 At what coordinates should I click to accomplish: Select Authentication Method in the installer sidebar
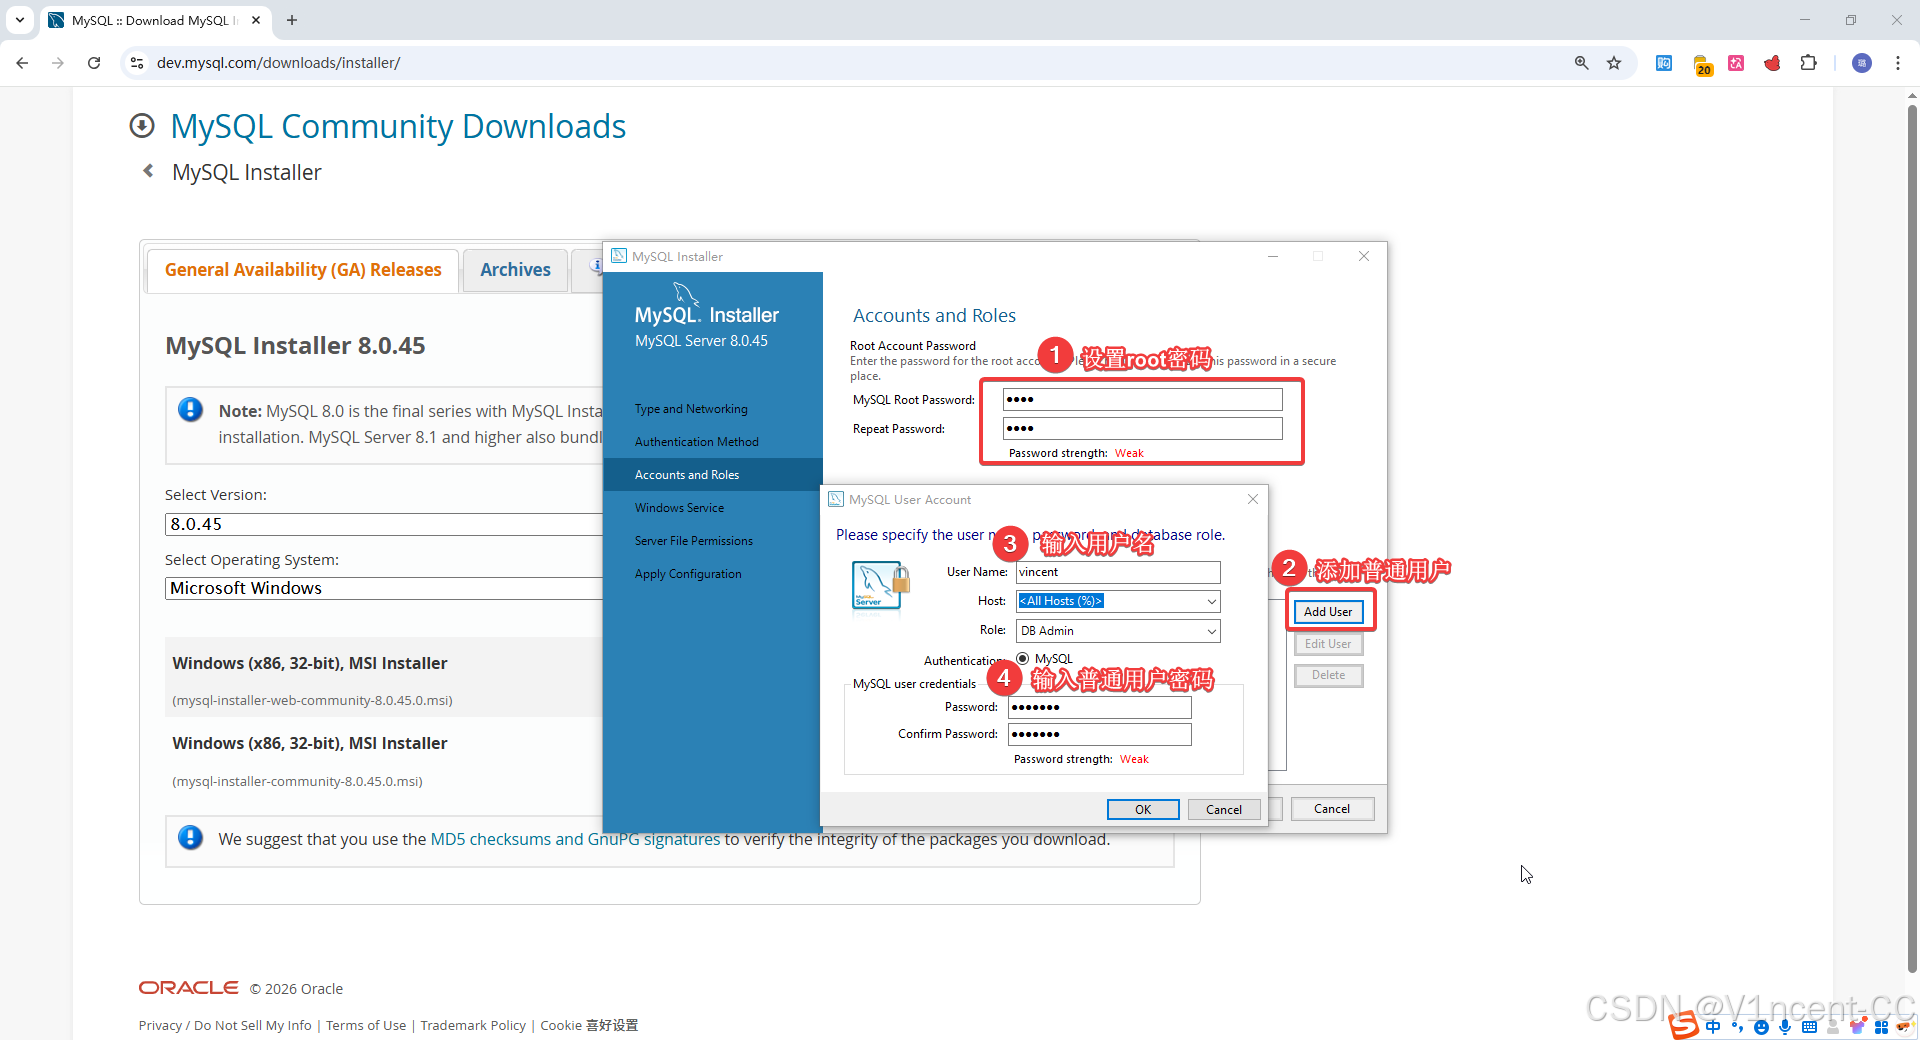point(696,442)
